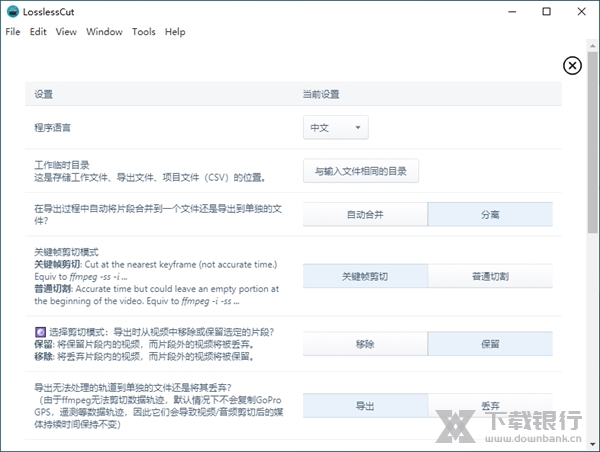The width and height of the screenshot is (600, 452).
Task: Click the LosslessCut app icon in title bar
Action: tap(13, 11)
